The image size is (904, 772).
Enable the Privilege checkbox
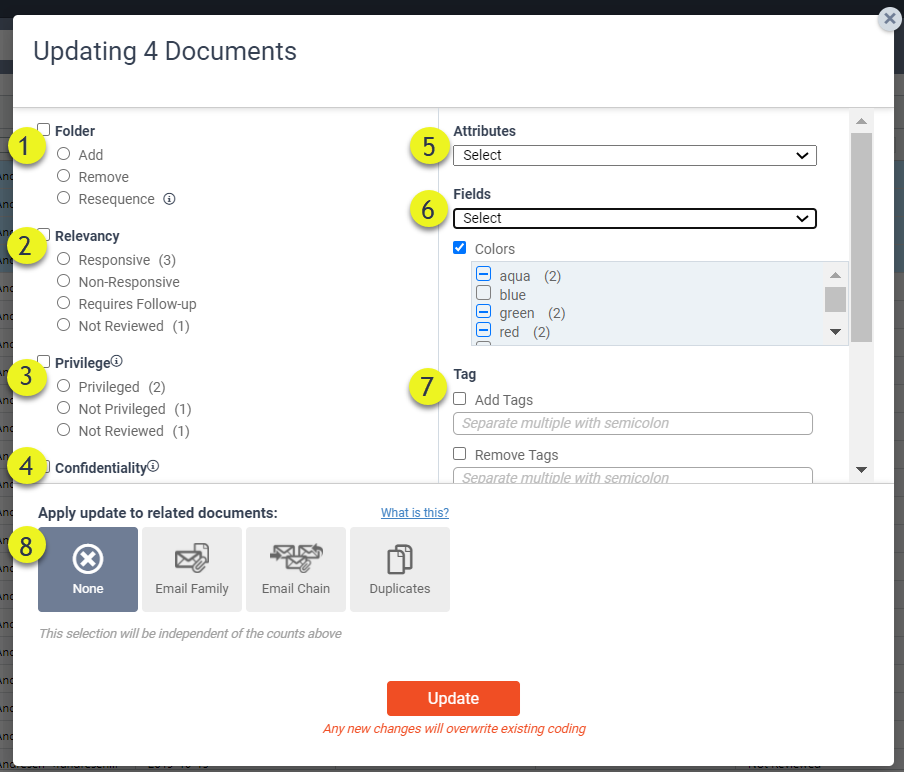point(44,361)
